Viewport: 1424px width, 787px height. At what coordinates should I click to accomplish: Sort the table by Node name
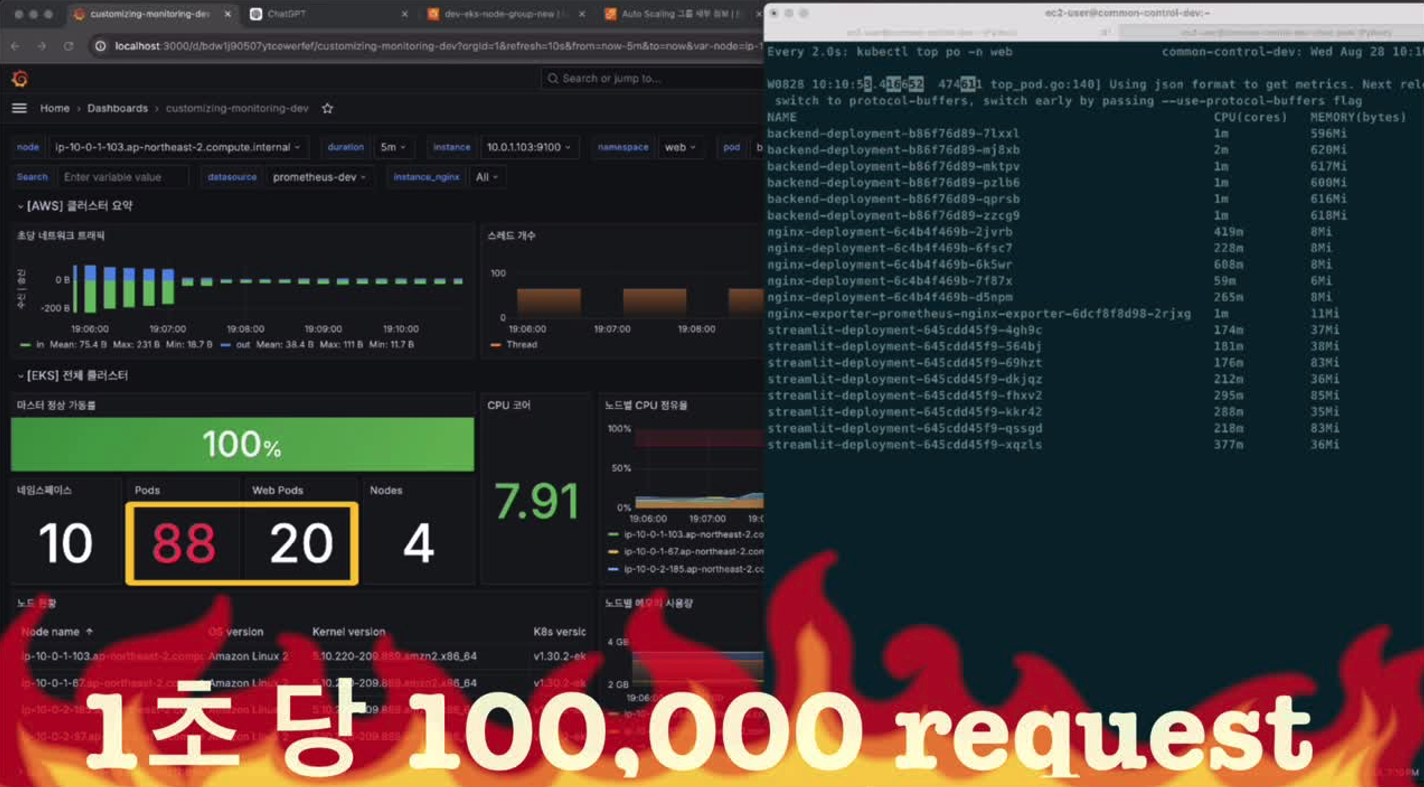pyautogui.click(x=57, y=632)
